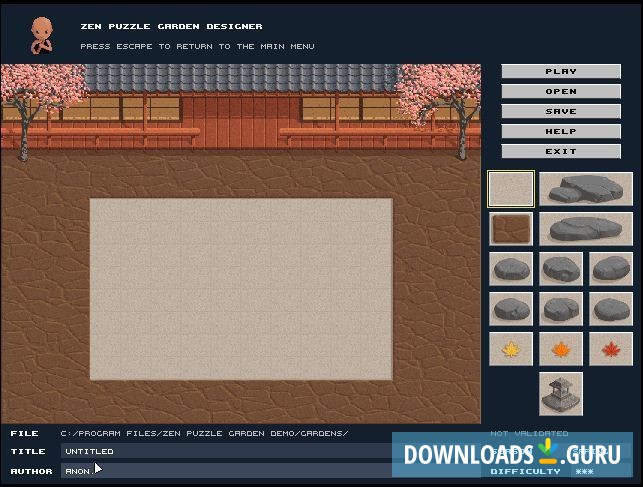Select first small stone in lower row
This screenshot has height=487, width=643.
point(511,309)
